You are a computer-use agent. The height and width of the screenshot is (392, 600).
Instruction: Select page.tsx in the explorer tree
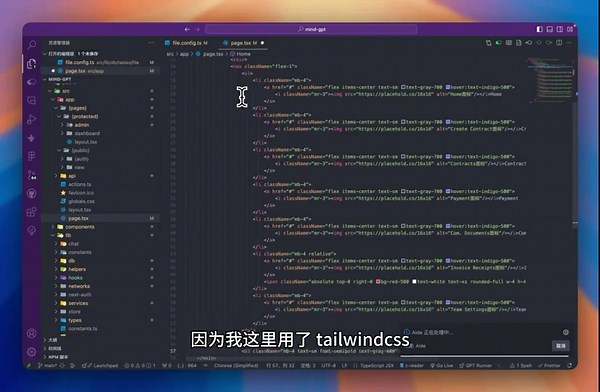(x=101, y=218)
